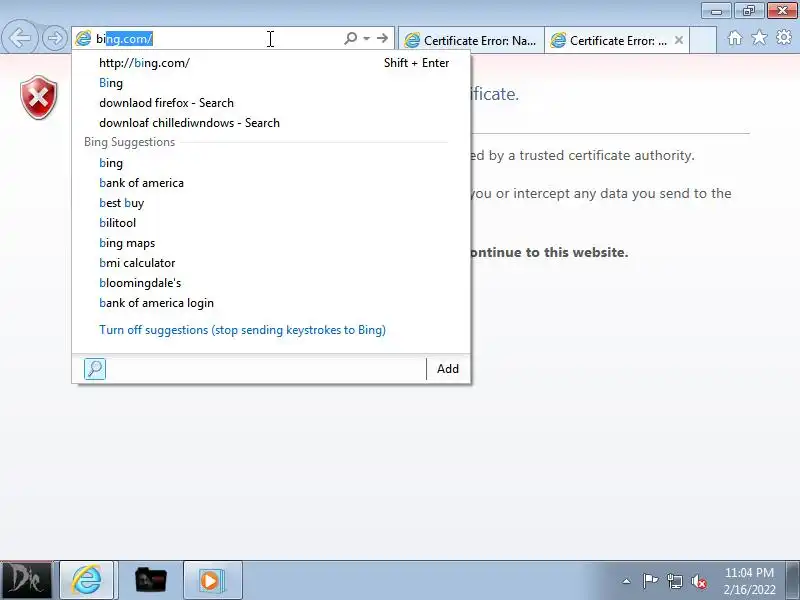
Task: Open Favorites star icon
Action: tap(759, 37)
